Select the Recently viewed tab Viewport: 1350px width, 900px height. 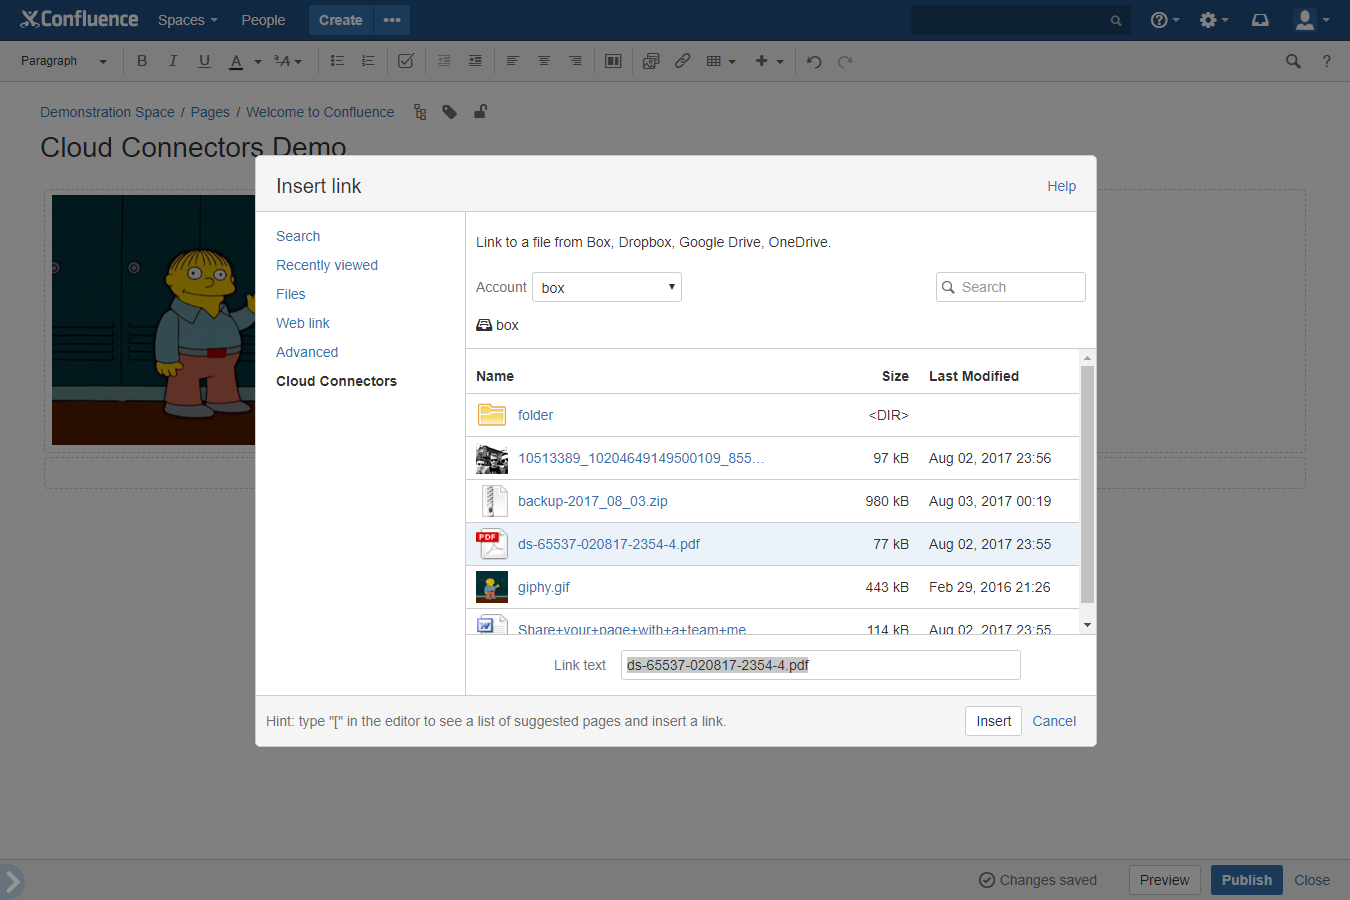(x=327, y=265)
